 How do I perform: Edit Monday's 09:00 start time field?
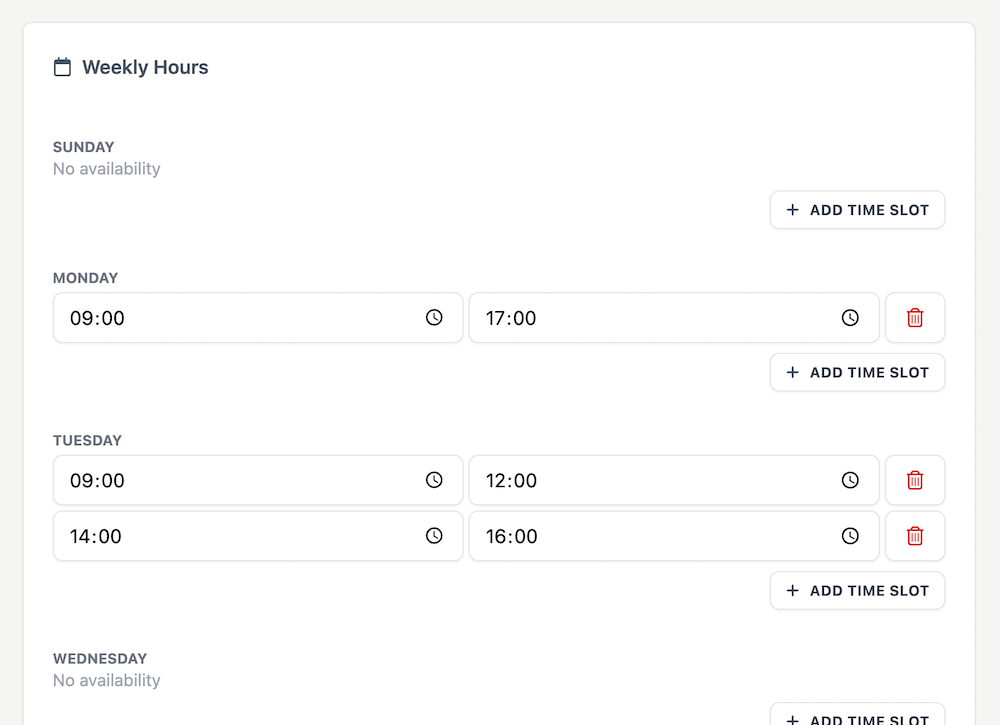click(x=258, y=318)
